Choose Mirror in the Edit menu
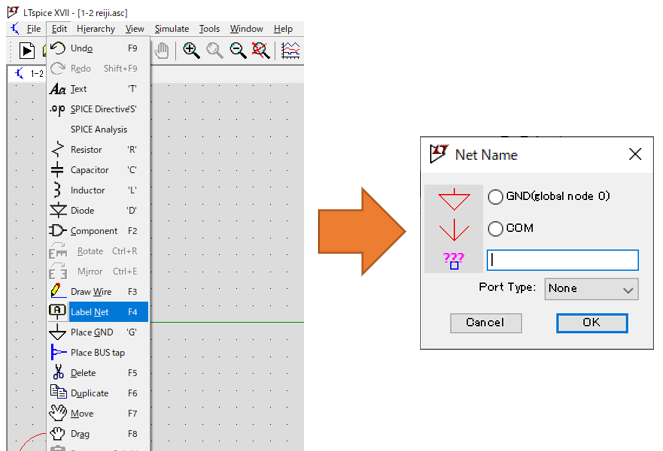Image resolution: width=663 pixels, height=451 pixels. click(99, 271)
